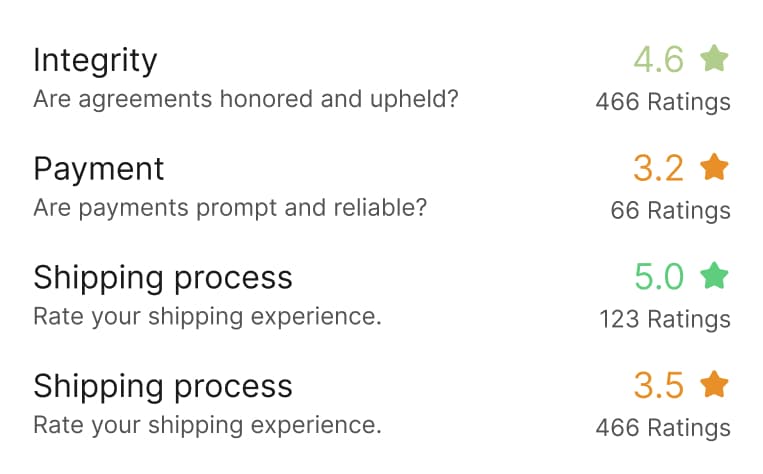
Task: Select the Integrity heading
Action: (x=95, y=60)
